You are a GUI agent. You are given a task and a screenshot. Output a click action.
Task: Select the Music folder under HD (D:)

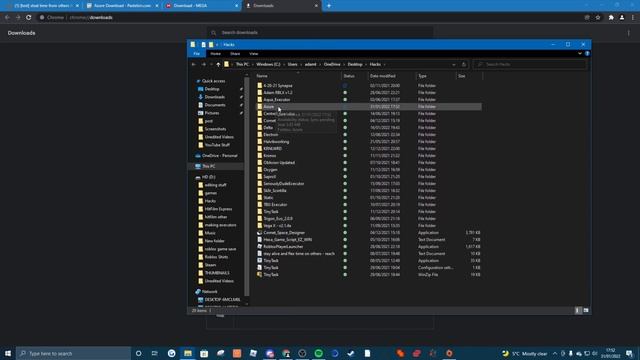tap(207, 233)
